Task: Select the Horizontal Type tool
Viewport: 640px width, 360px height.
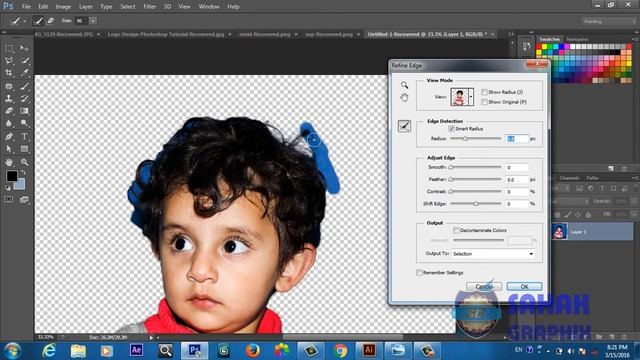Action: (x=24, y=136)
